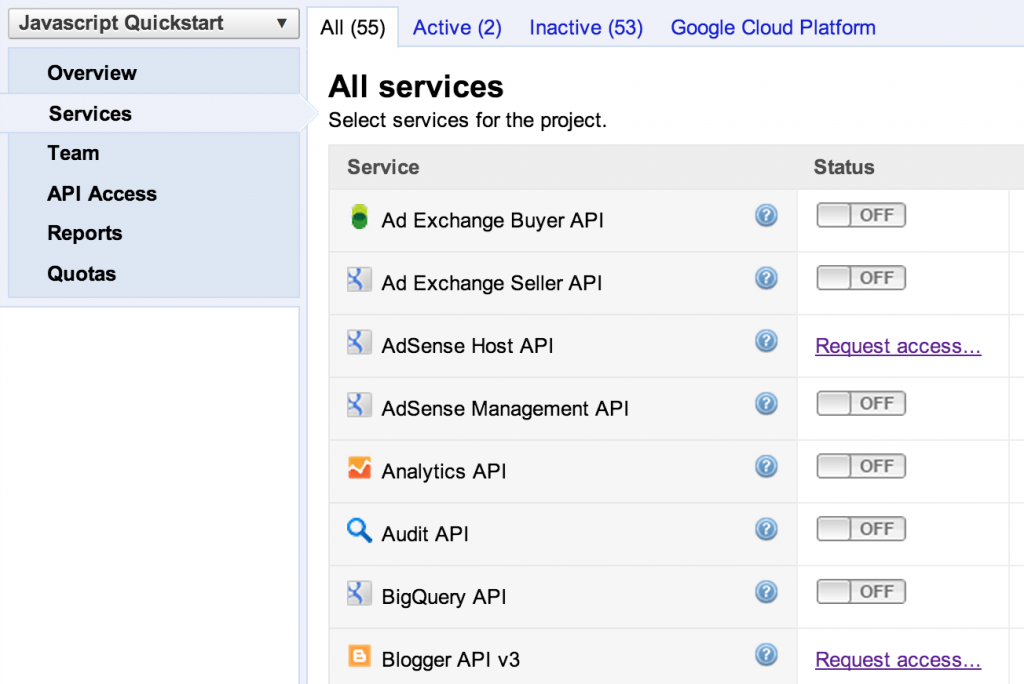Click the Analytics API name
This screenshot has width=1024, height=684.
(x=444, y=471)
